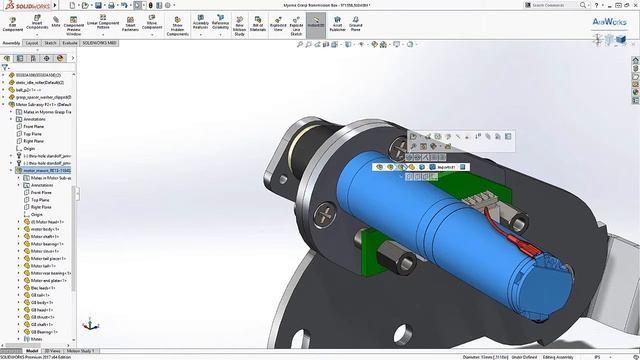
Task: Click the Exploded View tool
Action: pyautogui.click(x=278, y=24)
